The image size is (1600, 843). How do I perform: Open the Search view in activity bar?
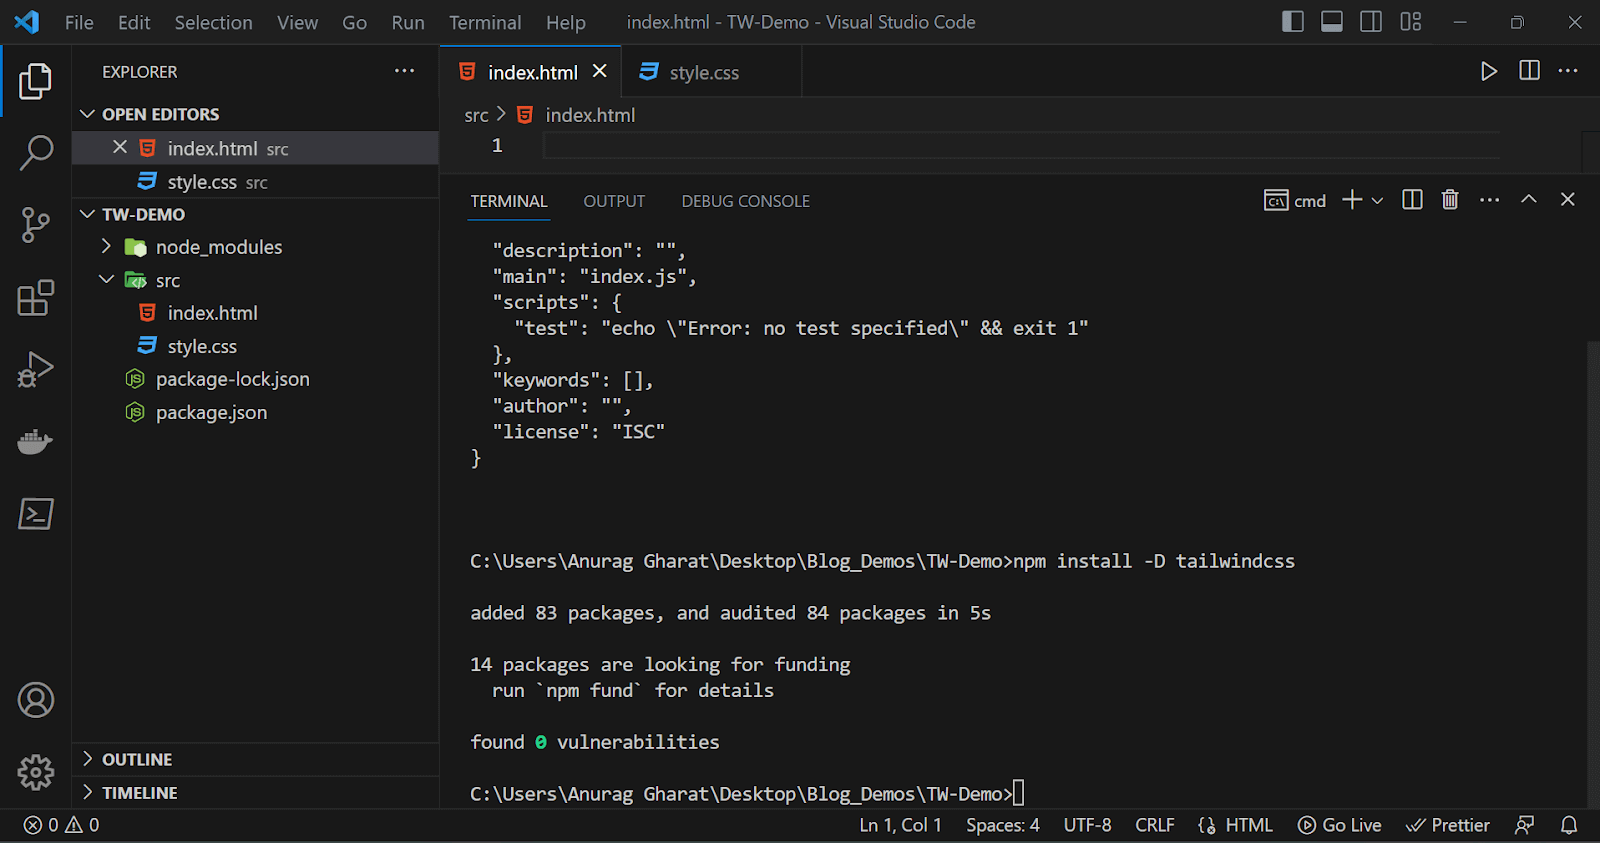(x=35, y=153)
